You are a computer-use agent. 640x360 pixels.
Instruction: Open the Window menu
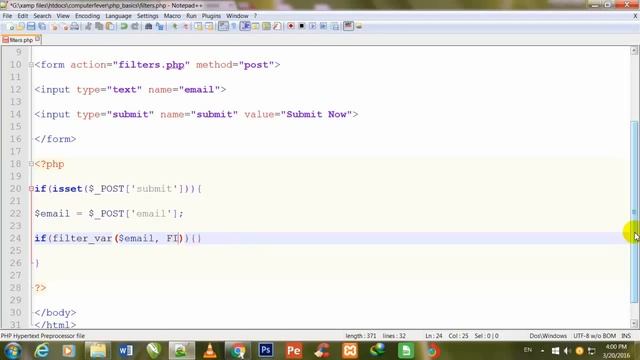pyautogui.click(x=237, y=16)
